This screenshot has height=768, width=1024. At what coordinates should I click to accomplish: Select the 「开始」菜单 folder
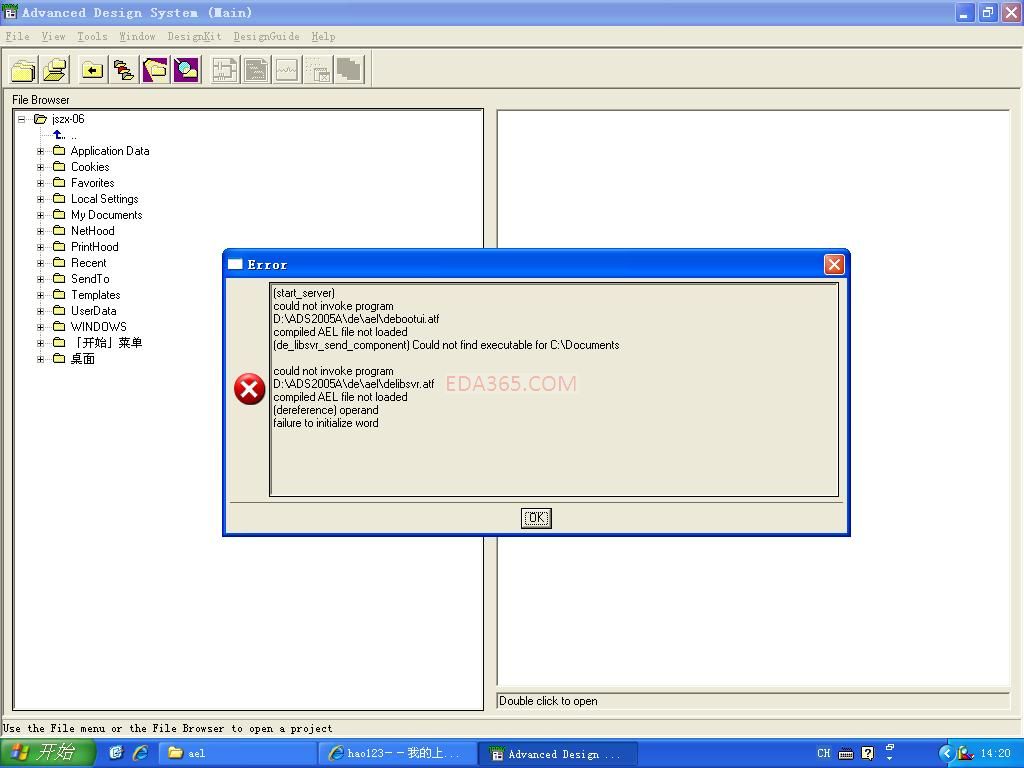click(x=106, y=343)
